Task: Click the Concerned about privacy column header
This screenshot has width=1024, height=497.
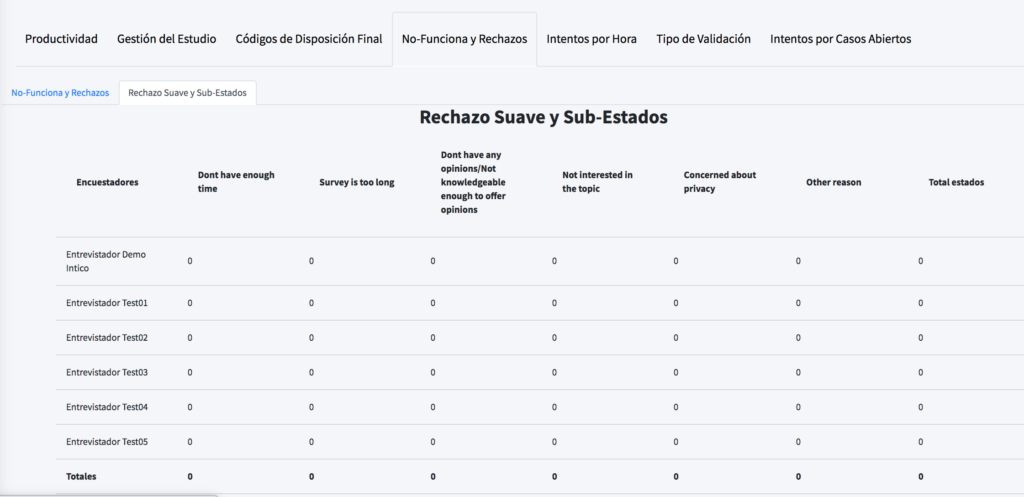Action: (720, 182)
